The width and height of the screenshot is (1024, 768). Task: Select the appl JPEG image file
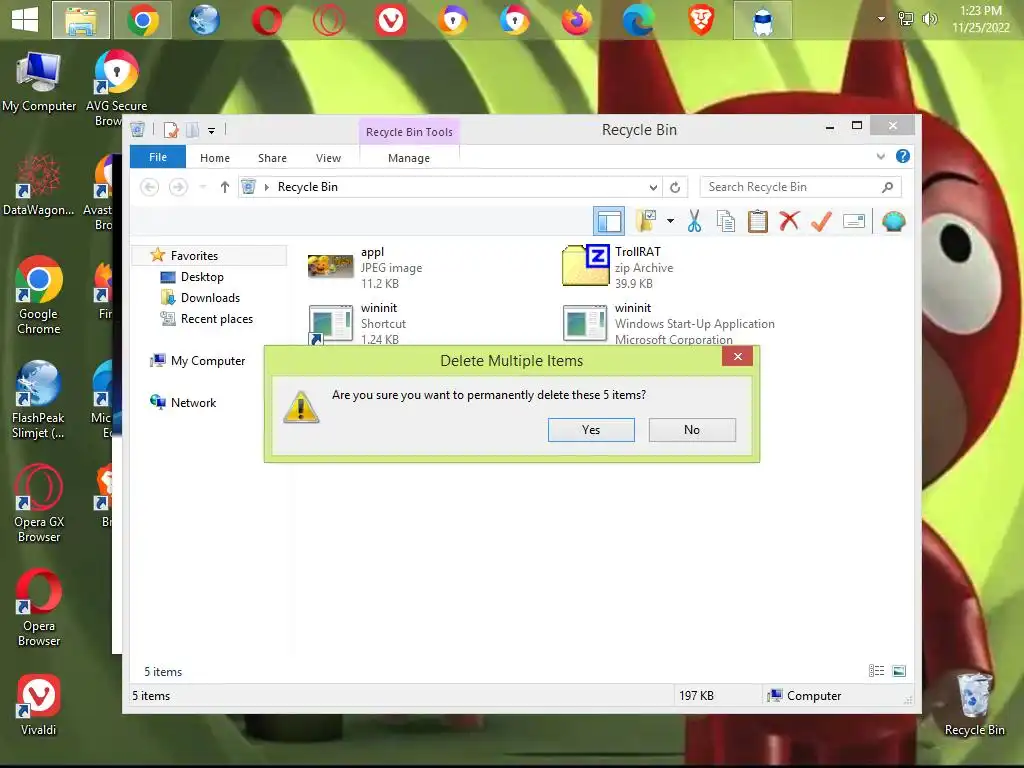pyautogui.click(x=366, y=268)
